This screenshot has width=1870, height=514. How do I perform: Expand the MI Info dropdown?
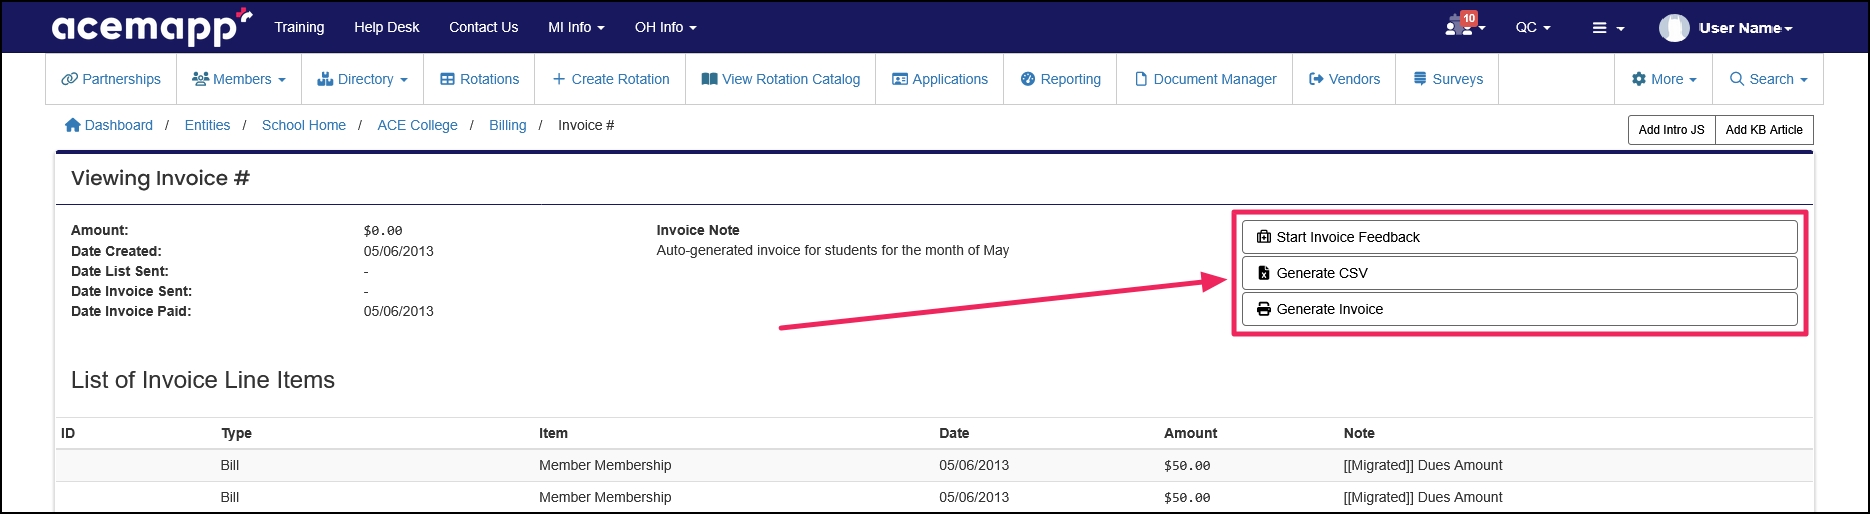[576, 27]
